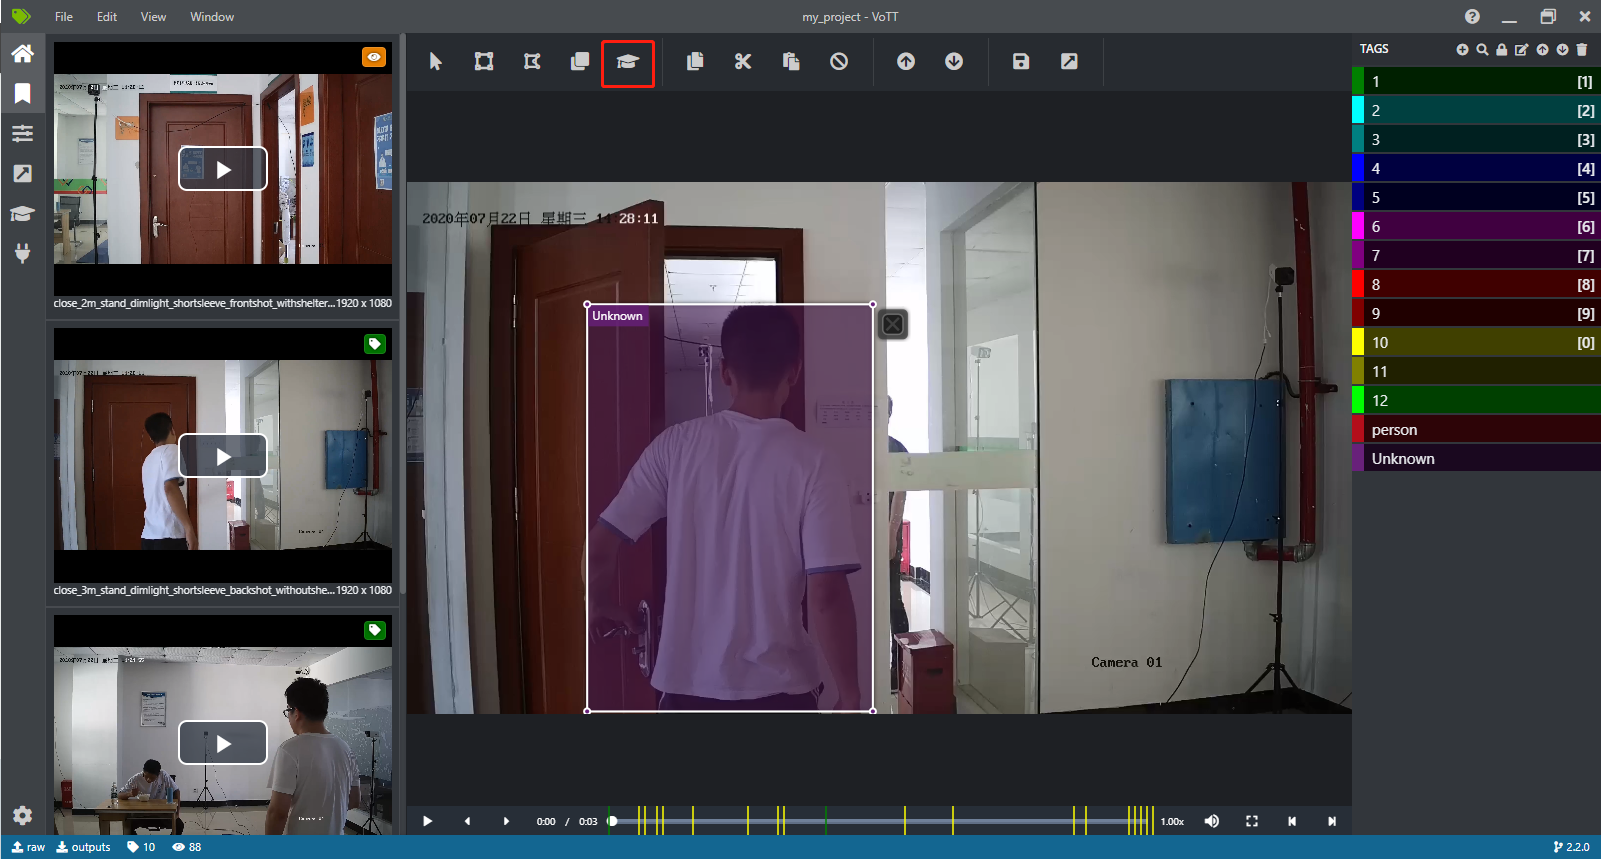Viewport: 1601px width, 859px height.
Task: Save project with floppy disk icon
Action: tap(1021, 62)
